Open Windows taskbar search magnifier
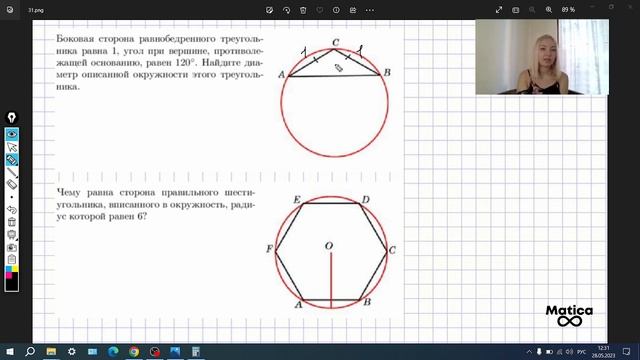 (30, 351)
